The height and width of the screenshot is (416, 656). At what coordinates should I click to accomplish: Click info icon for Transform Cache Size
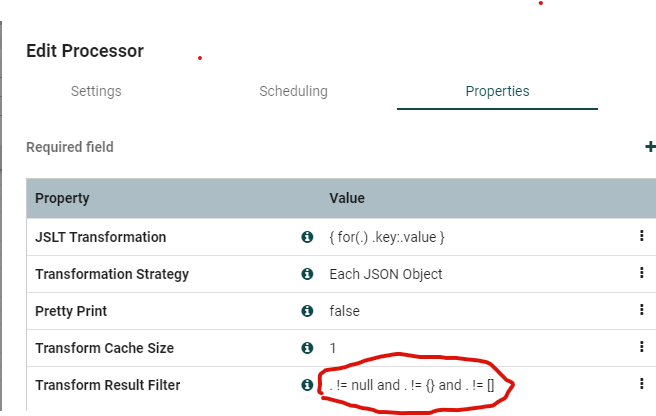pyautogui.click(x=307, y=348)
